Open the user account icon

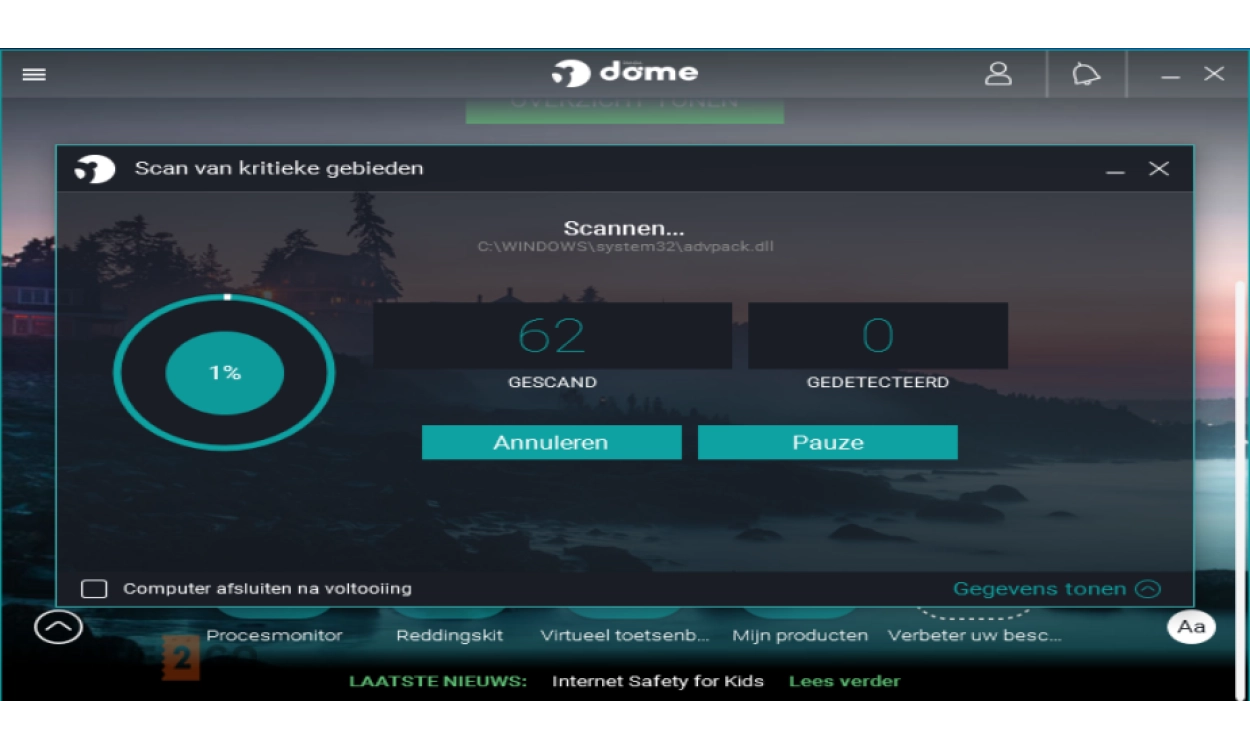[998, 74]
